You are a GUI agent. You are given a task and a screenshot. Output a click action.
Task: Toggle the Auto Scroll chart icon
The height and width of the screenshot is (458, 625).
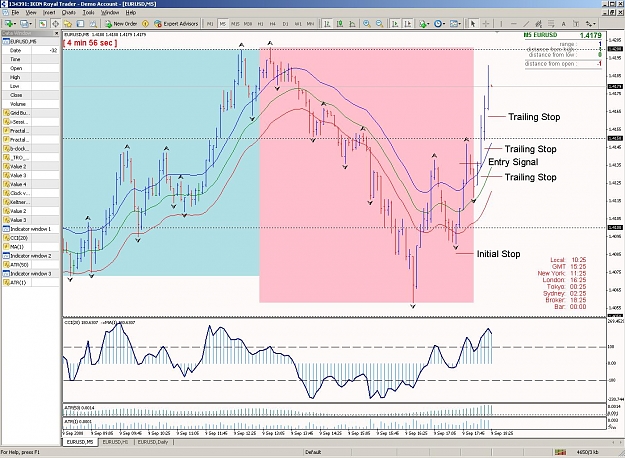pos(395,24)
